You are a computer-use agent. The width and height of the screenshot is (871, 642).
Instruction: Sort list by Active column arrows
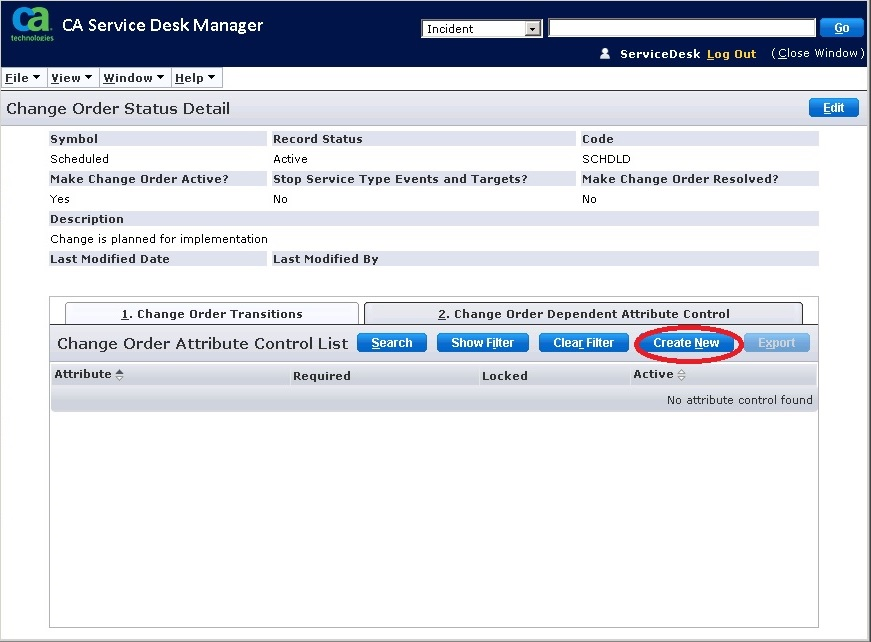tap(682, 375)
